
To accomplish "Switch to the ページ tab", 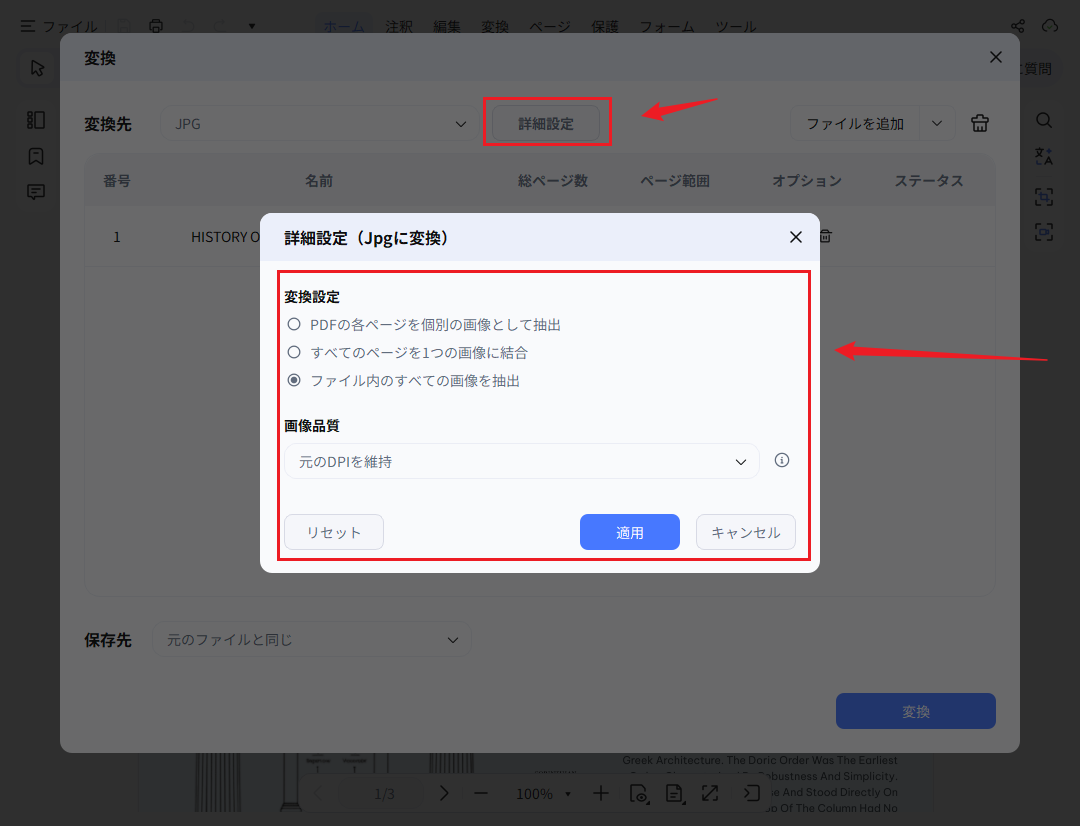I will coord(550,26).
